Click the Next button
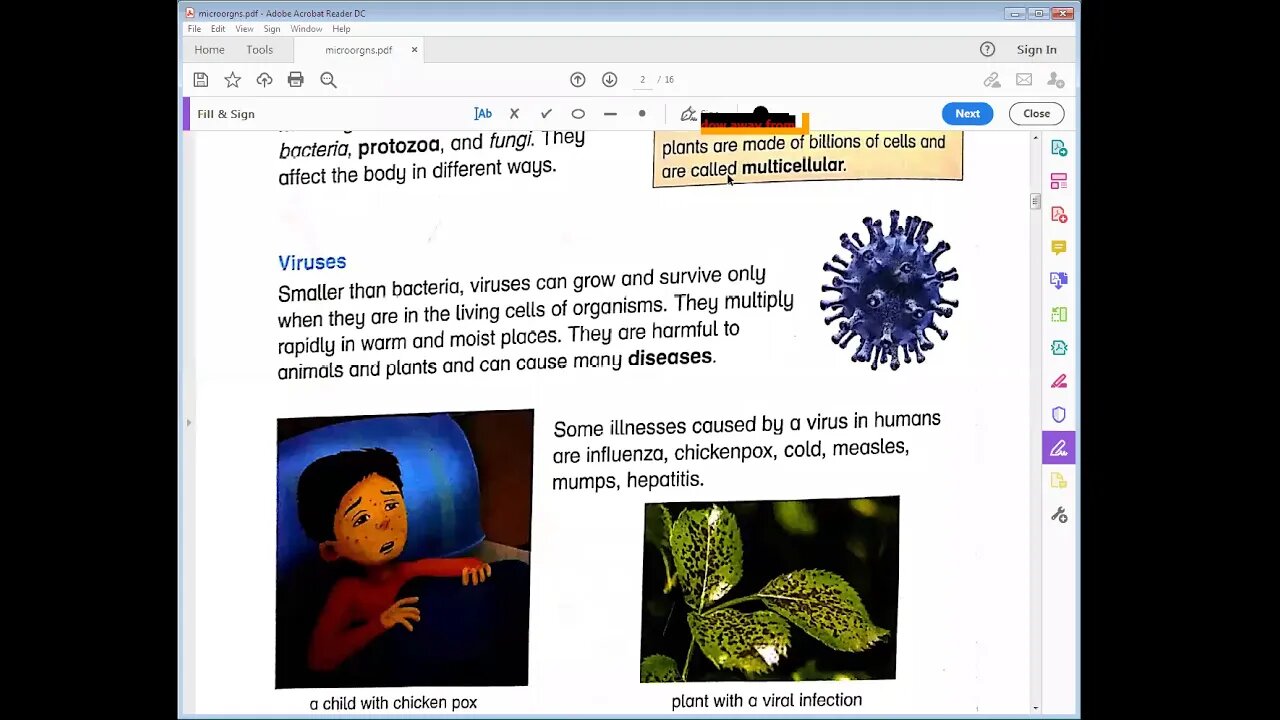This screenshot has width=1280, height=720. (x=967, y=114)
